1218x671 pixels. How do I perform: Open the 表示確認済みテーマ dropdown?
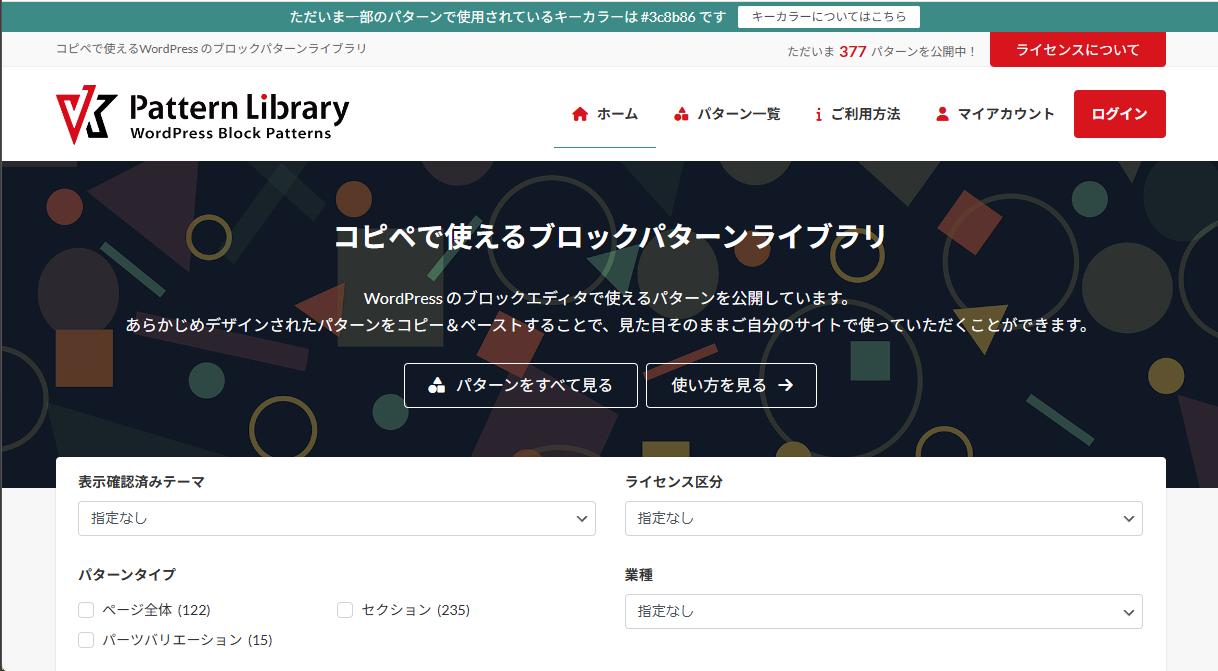(336, 519)
